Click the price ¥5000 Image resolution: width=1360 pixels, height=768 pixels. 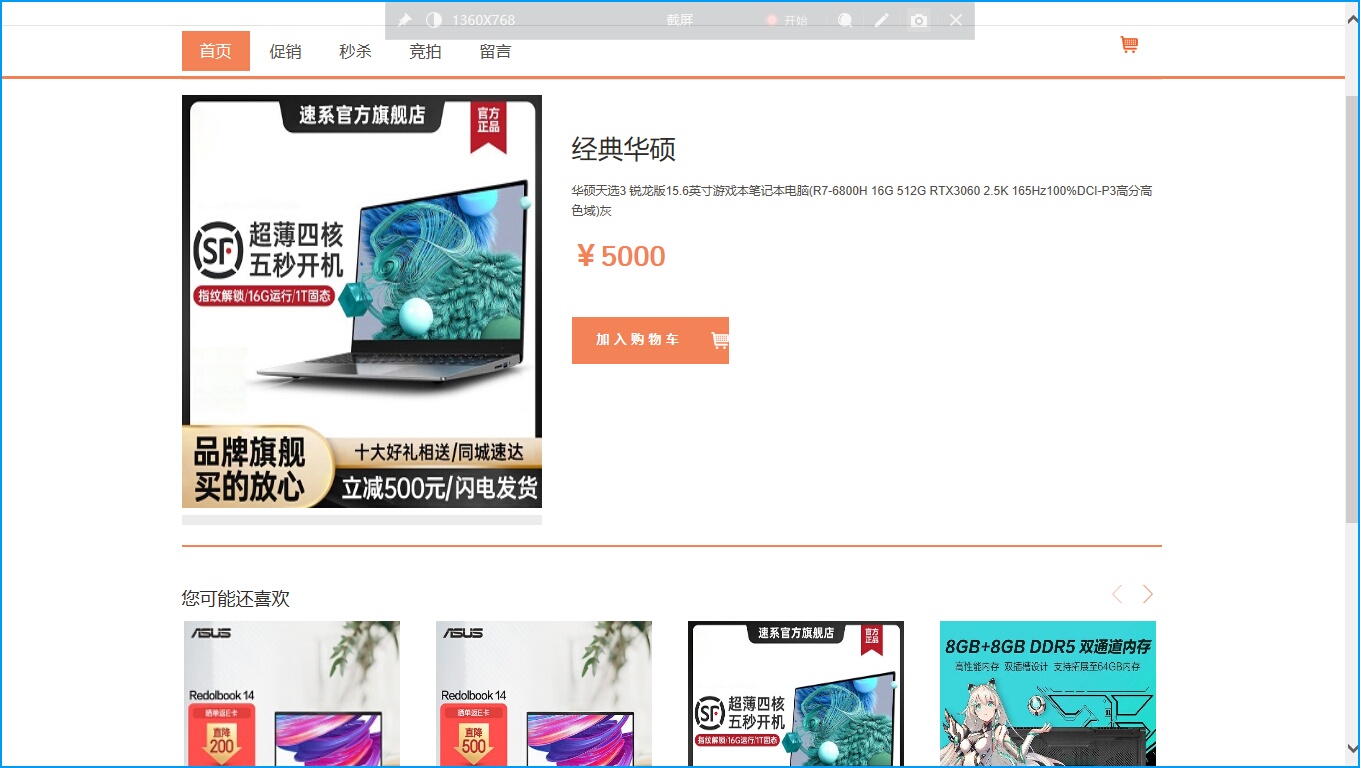[620, 256]
